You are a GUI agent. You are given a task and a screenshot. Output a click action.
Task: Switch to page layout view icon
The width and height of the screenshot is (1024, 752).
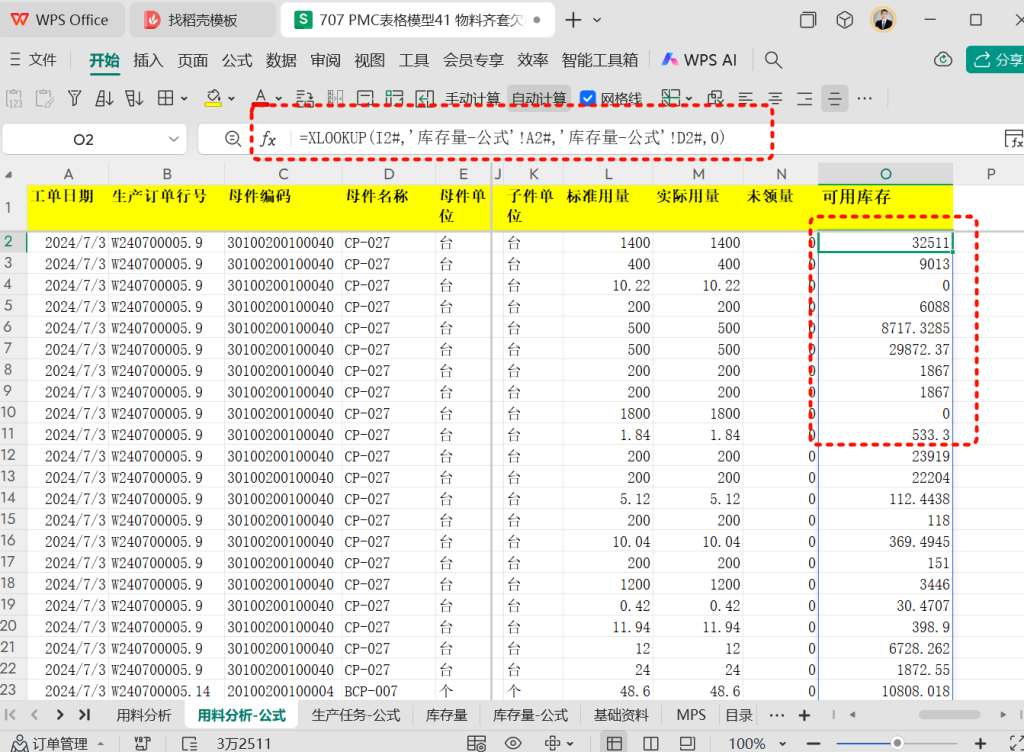tap(650, 743)
